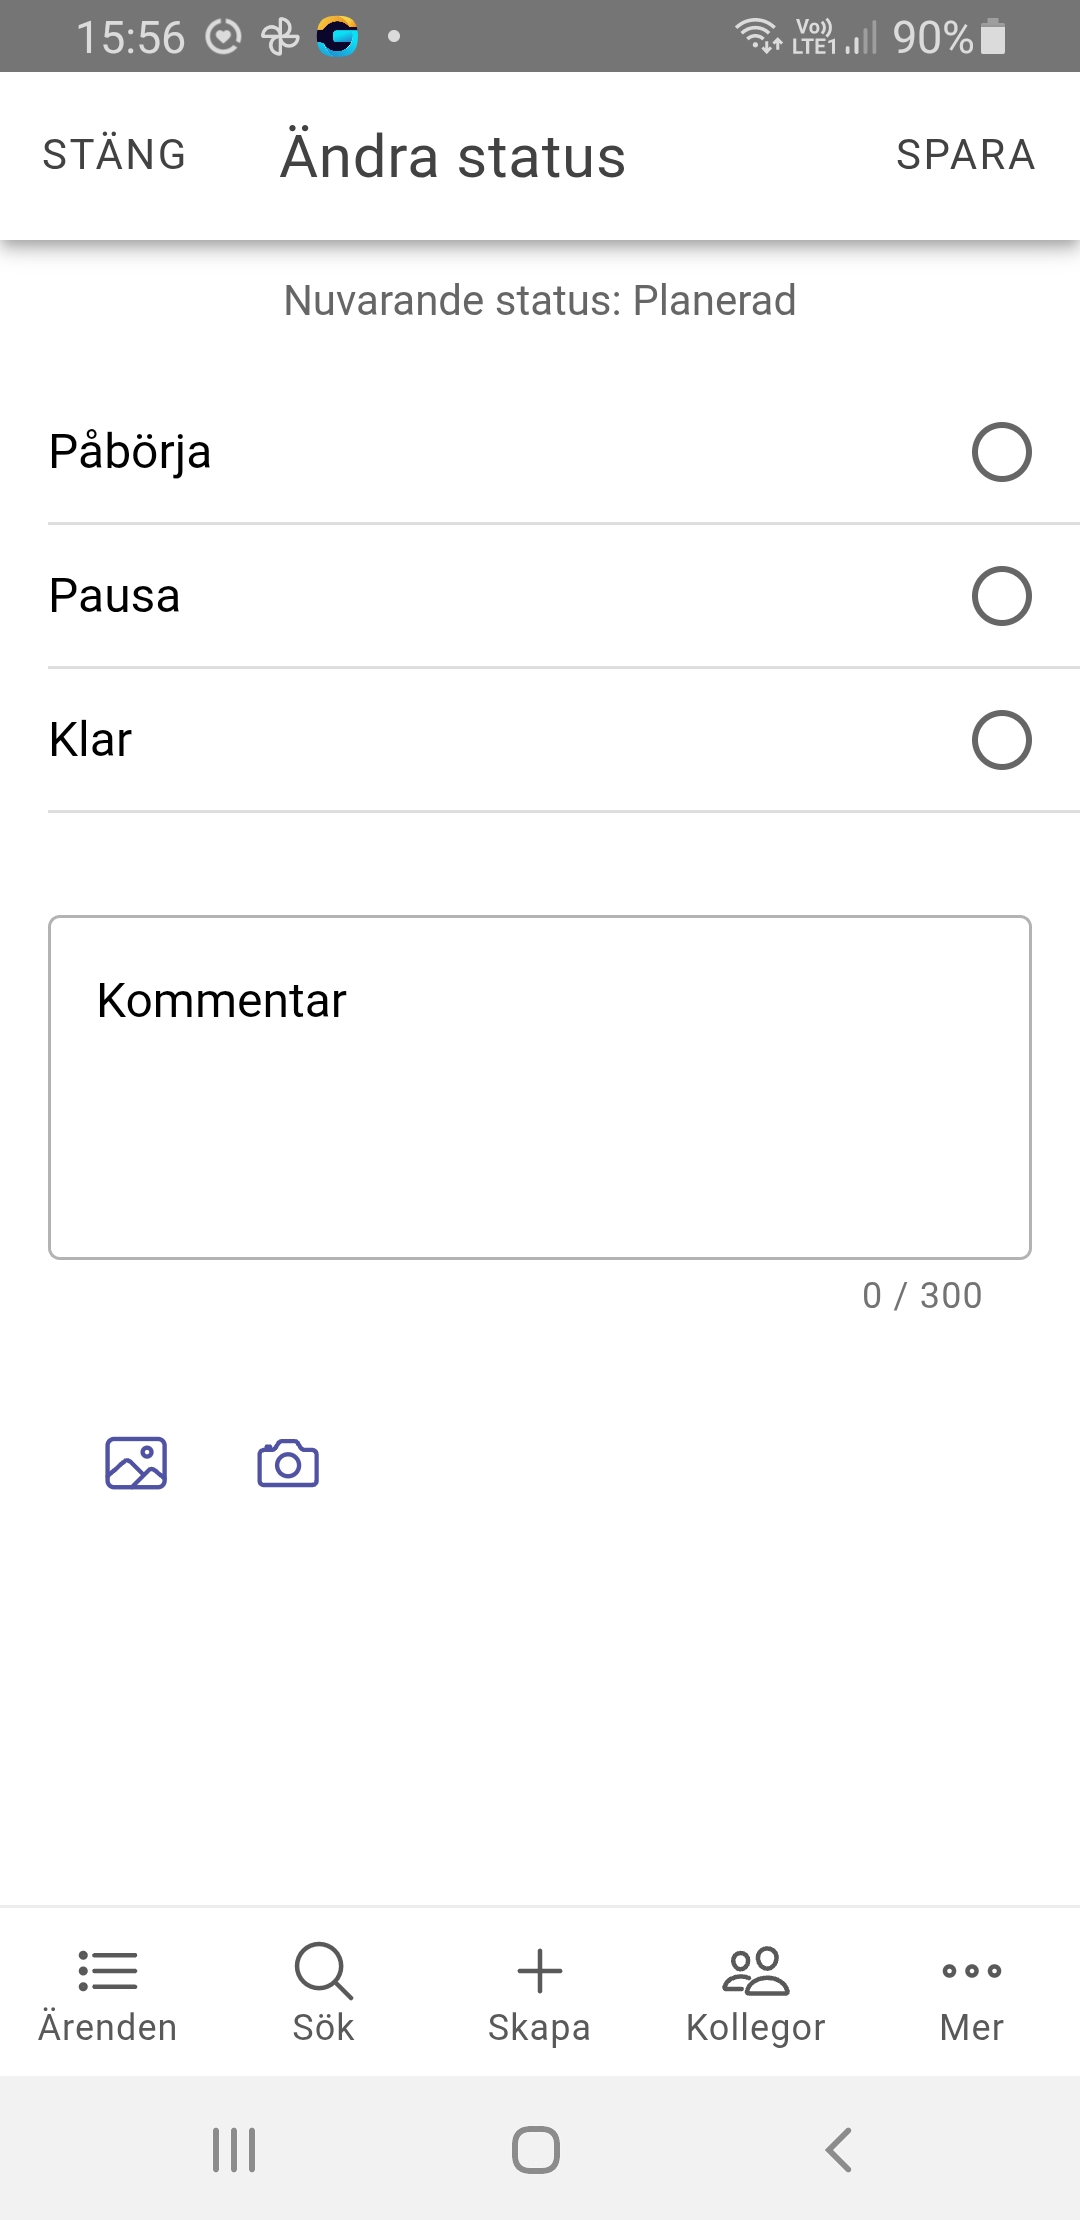
Task: Select the Pausa radio button
Action: (x=1001, y=596)
